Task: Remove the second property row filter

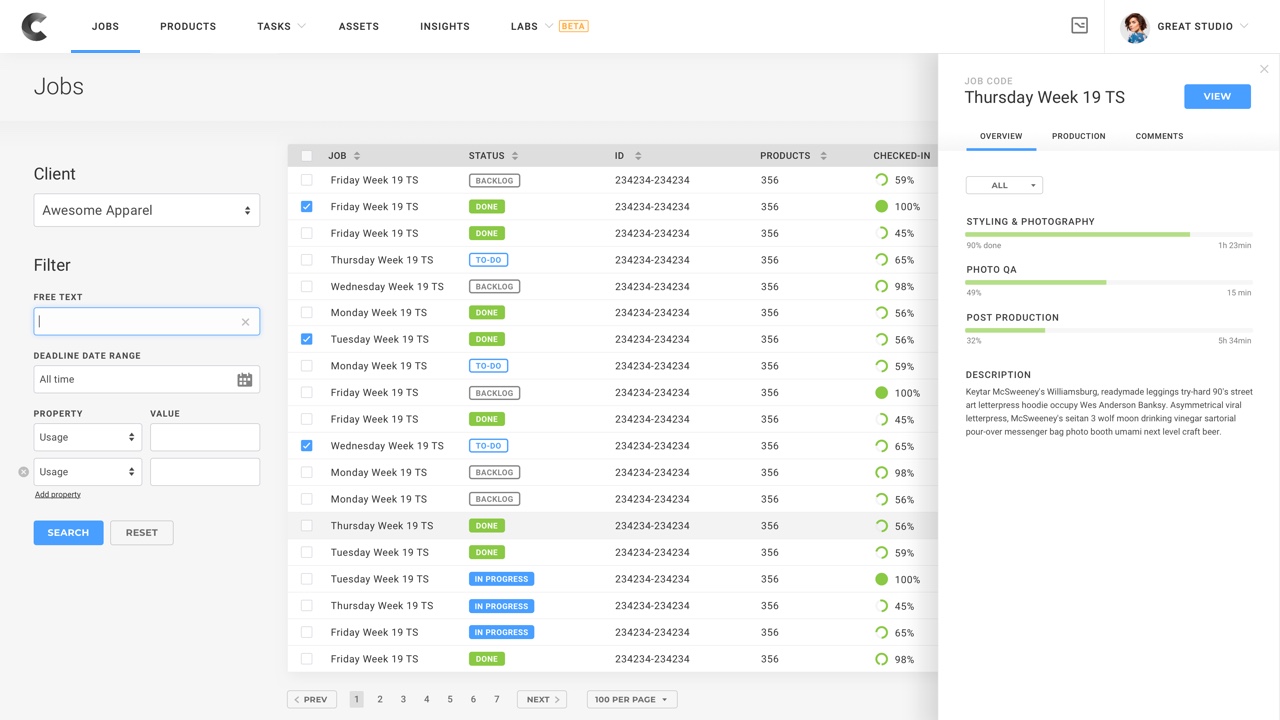Action: click(x=23, y=472)
